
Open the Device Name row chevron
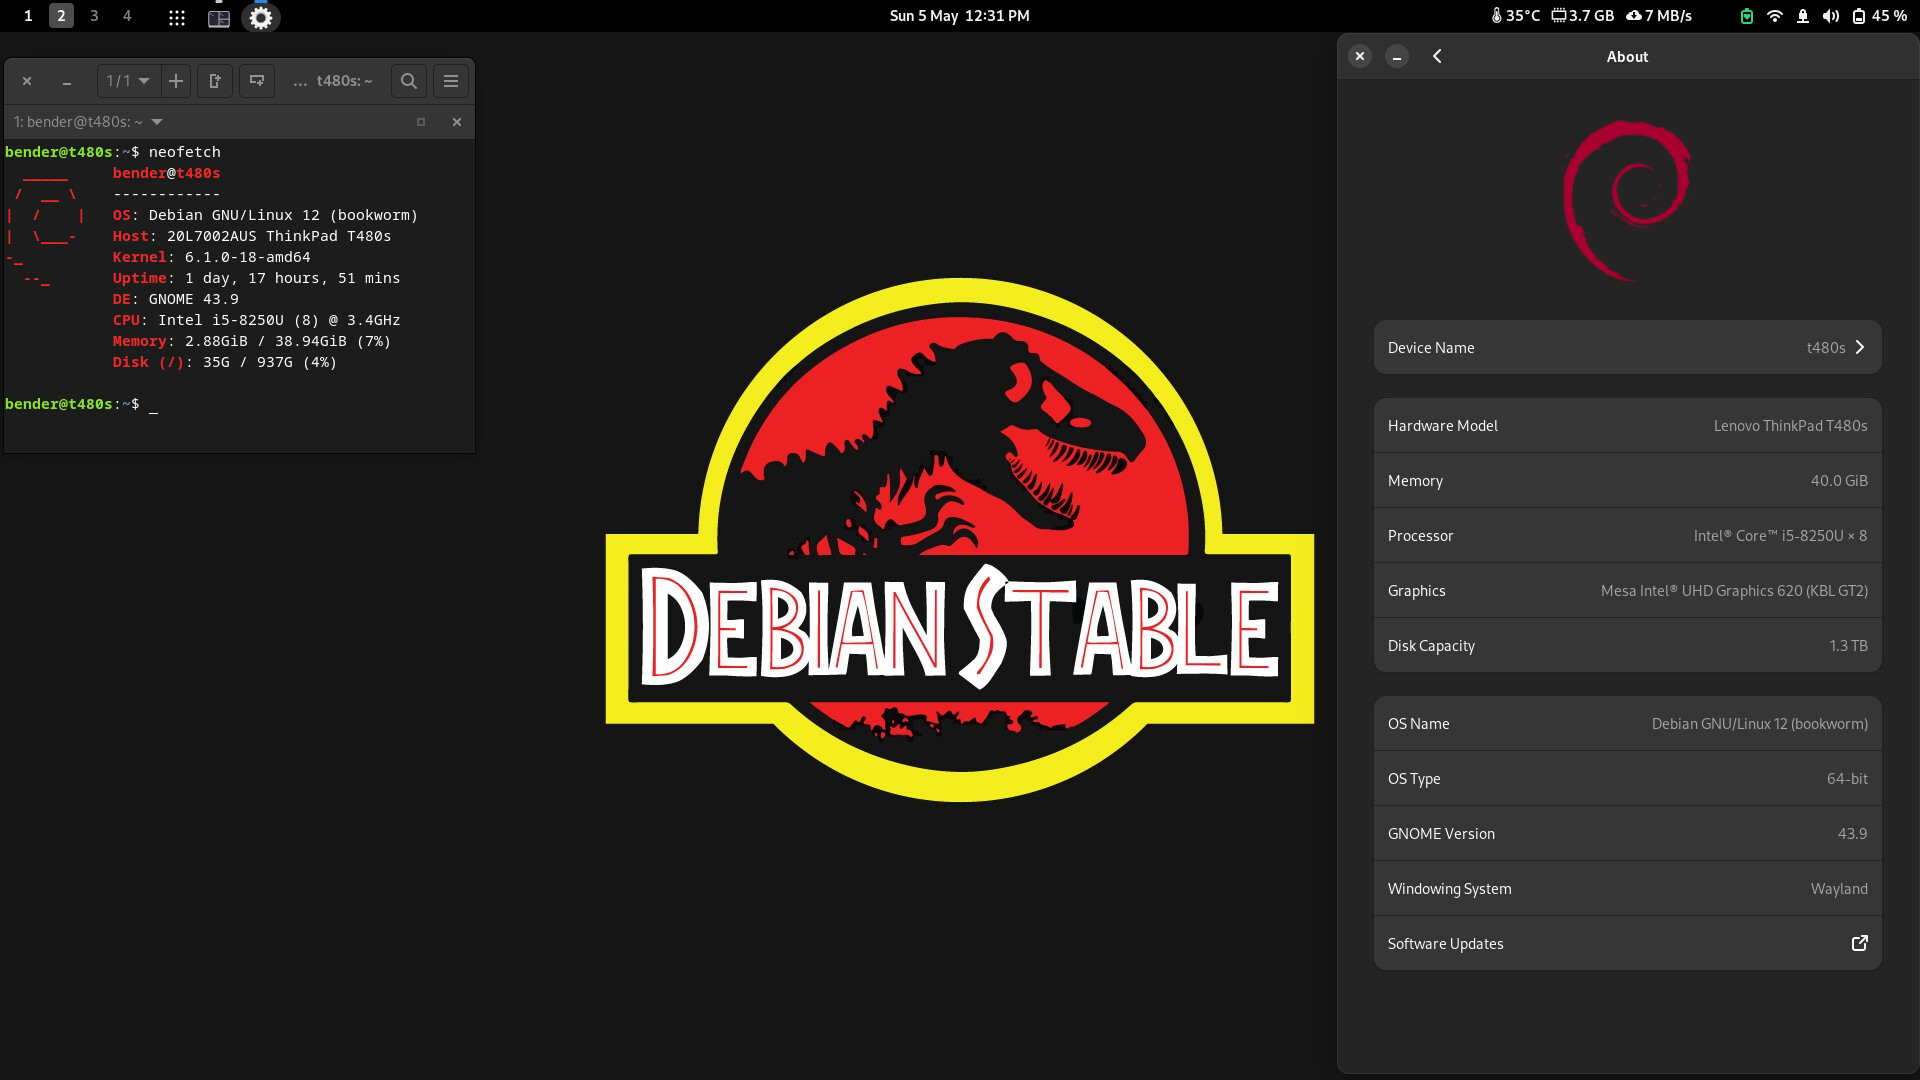point(1860,347)
